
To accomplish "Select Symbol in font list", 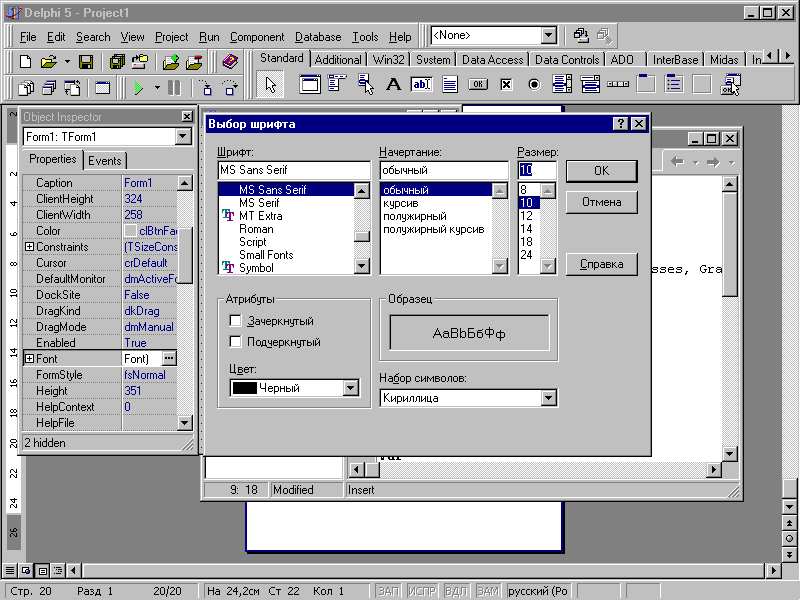I will tap(256, 268).
